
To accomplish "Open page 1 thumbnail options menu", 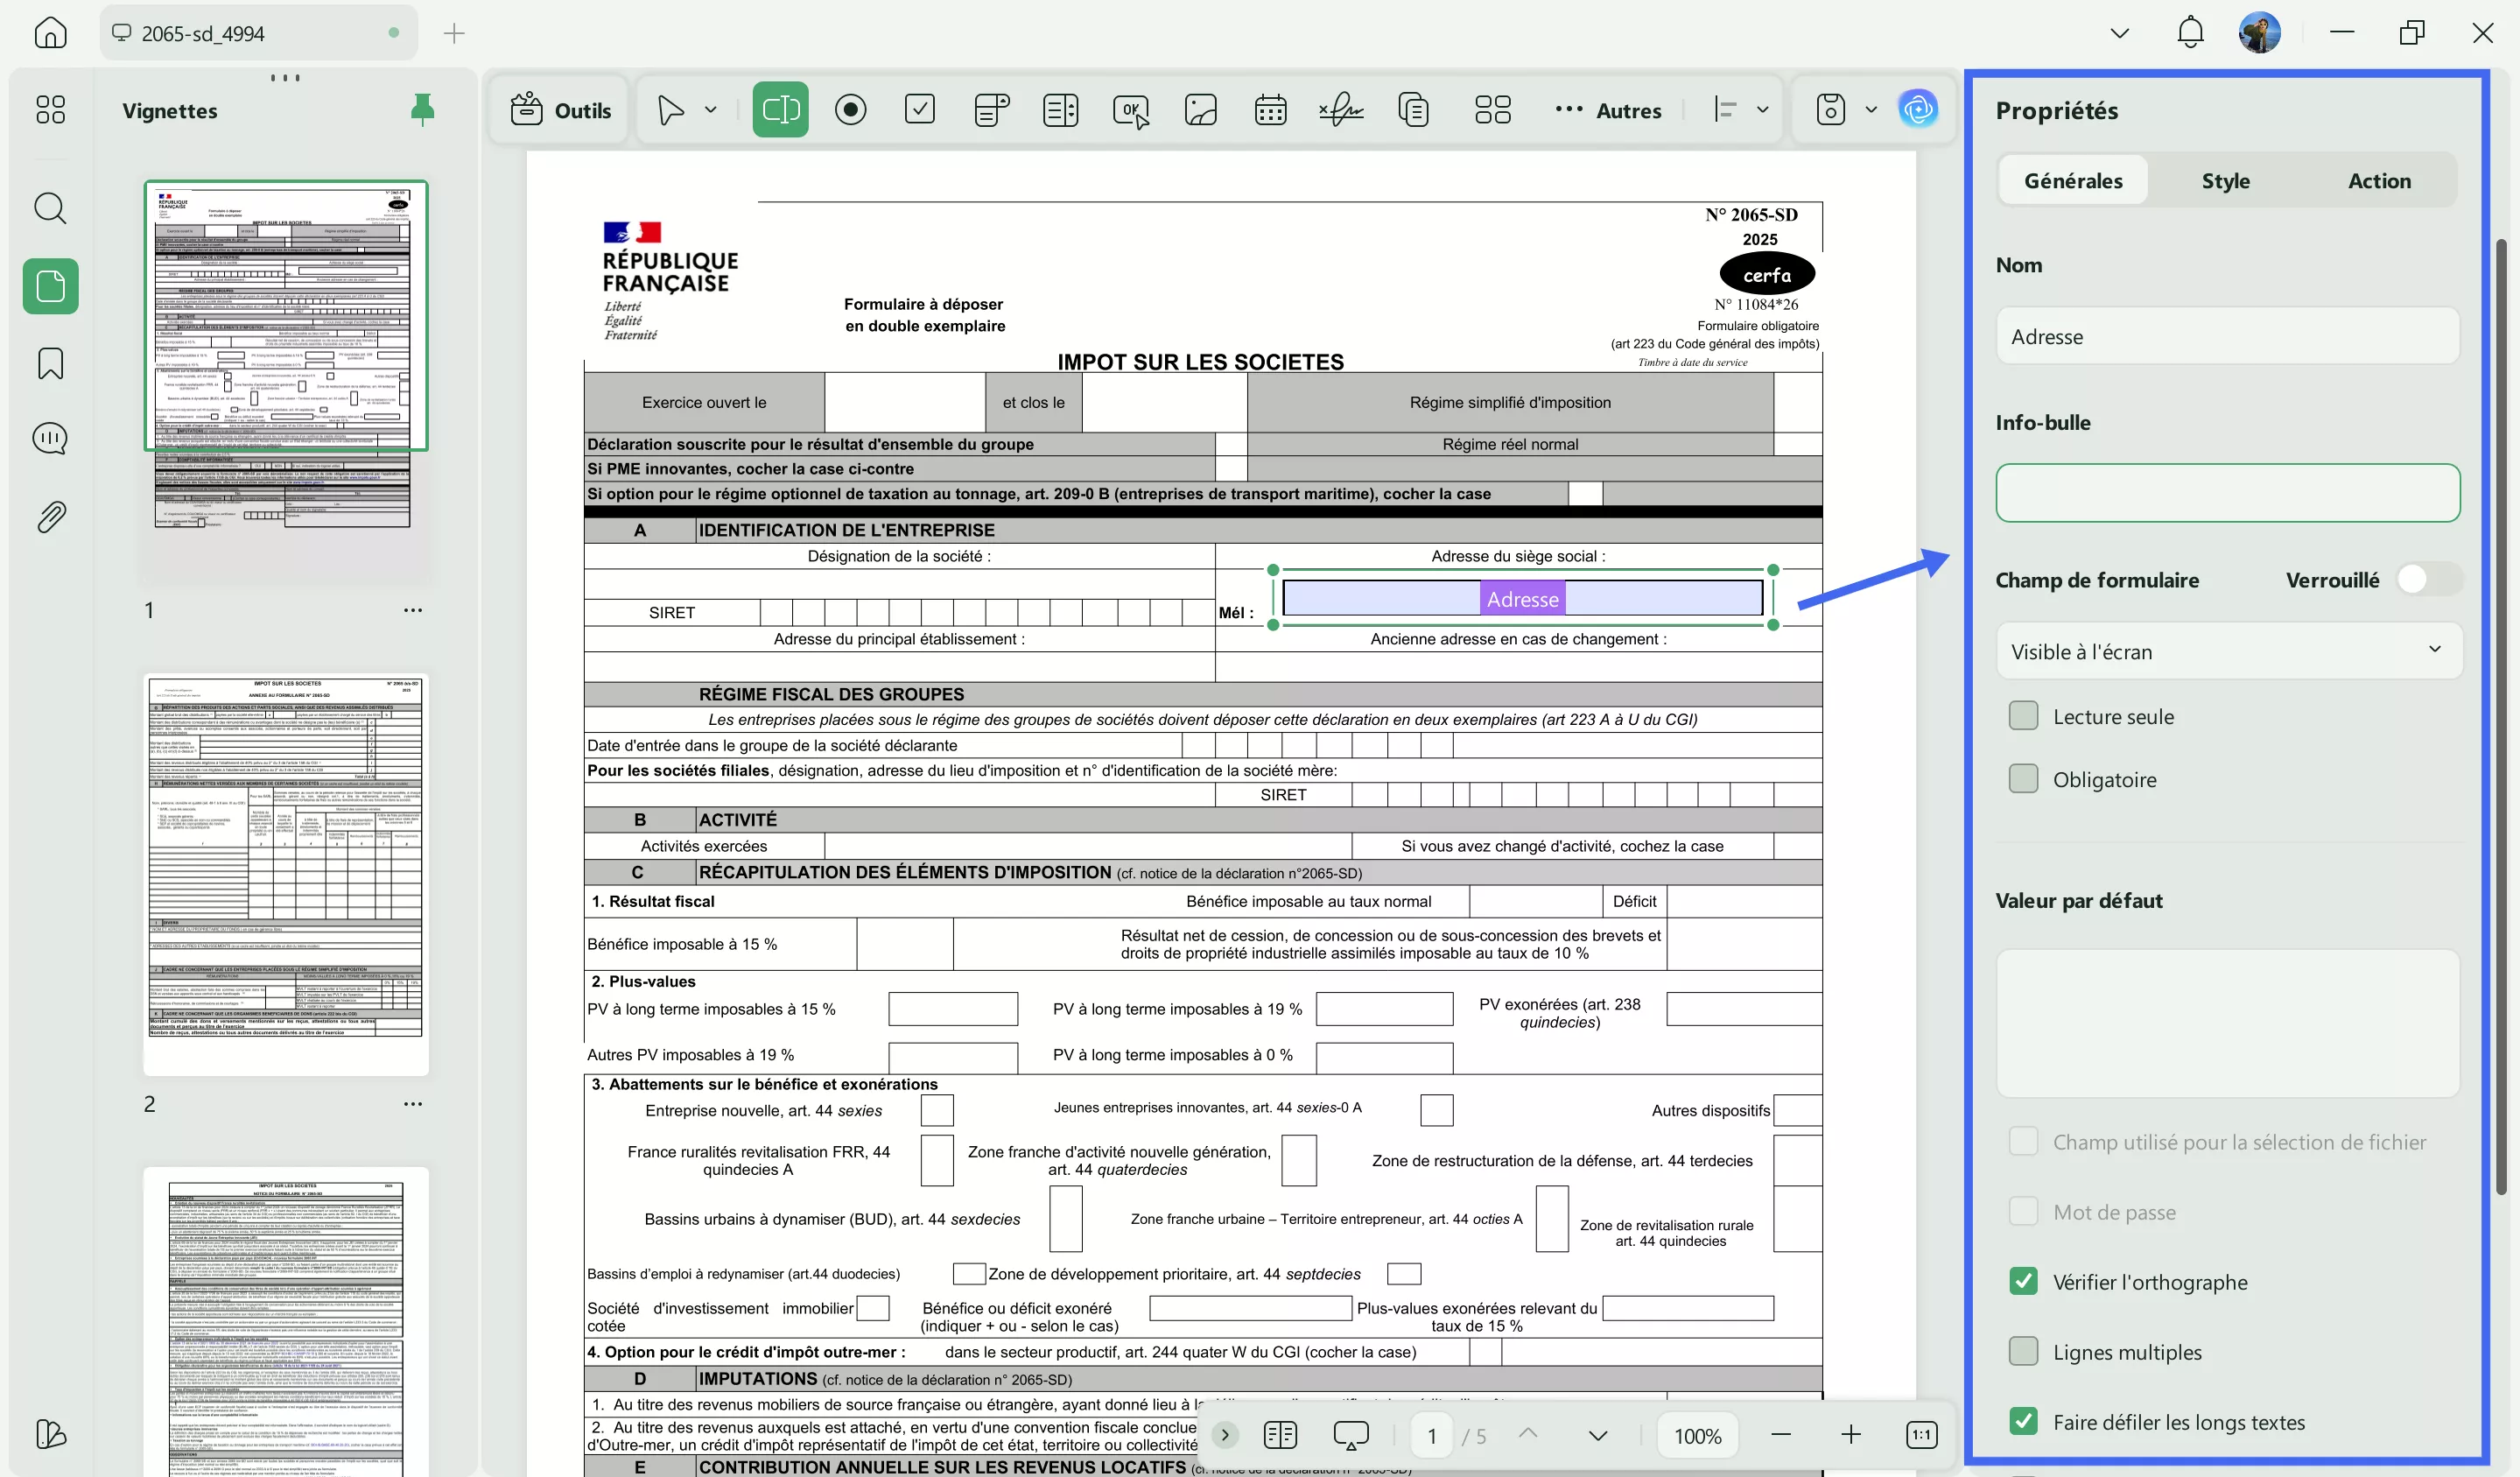I will point(413,610).
